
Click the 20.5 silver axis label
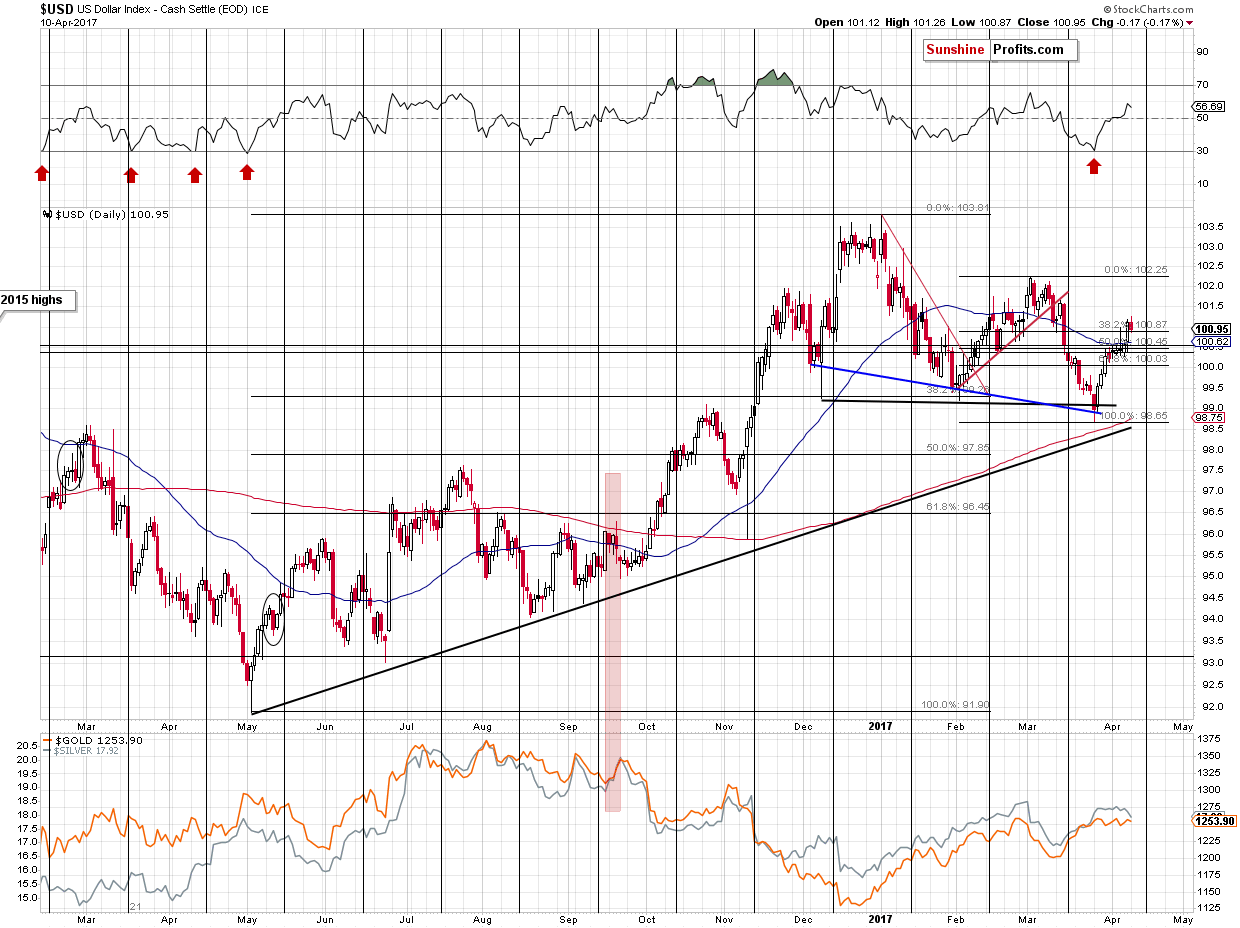click(x=27, y=745)
